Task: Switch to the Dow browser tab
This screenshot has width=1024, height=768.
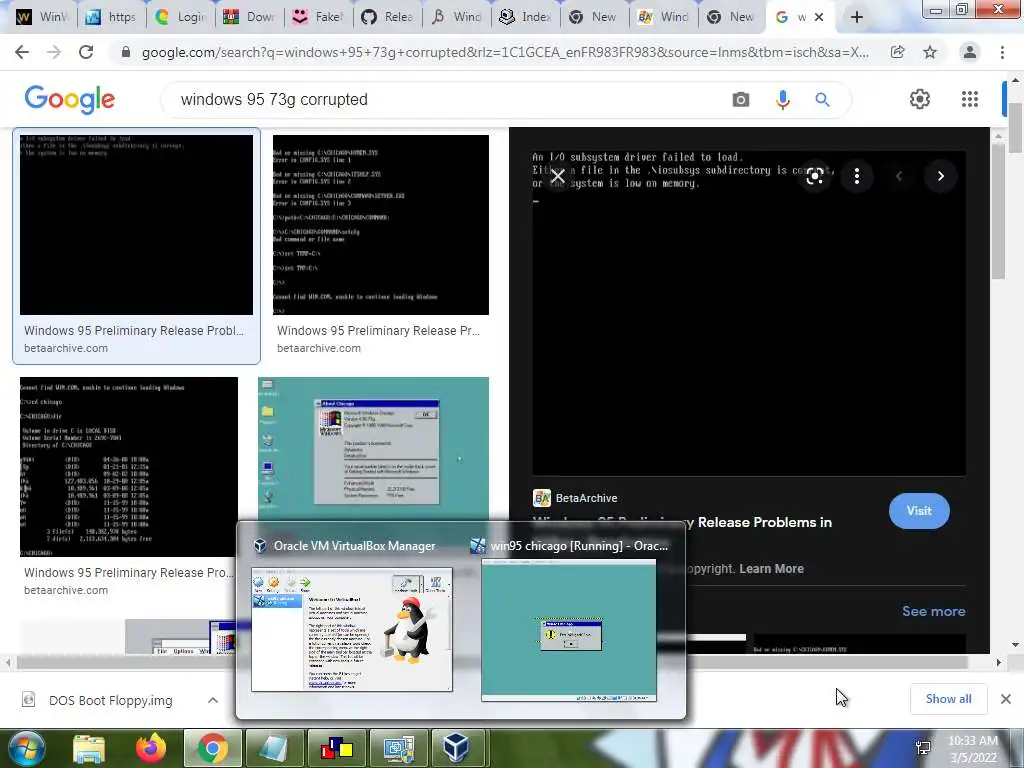Action: (249, 17)
